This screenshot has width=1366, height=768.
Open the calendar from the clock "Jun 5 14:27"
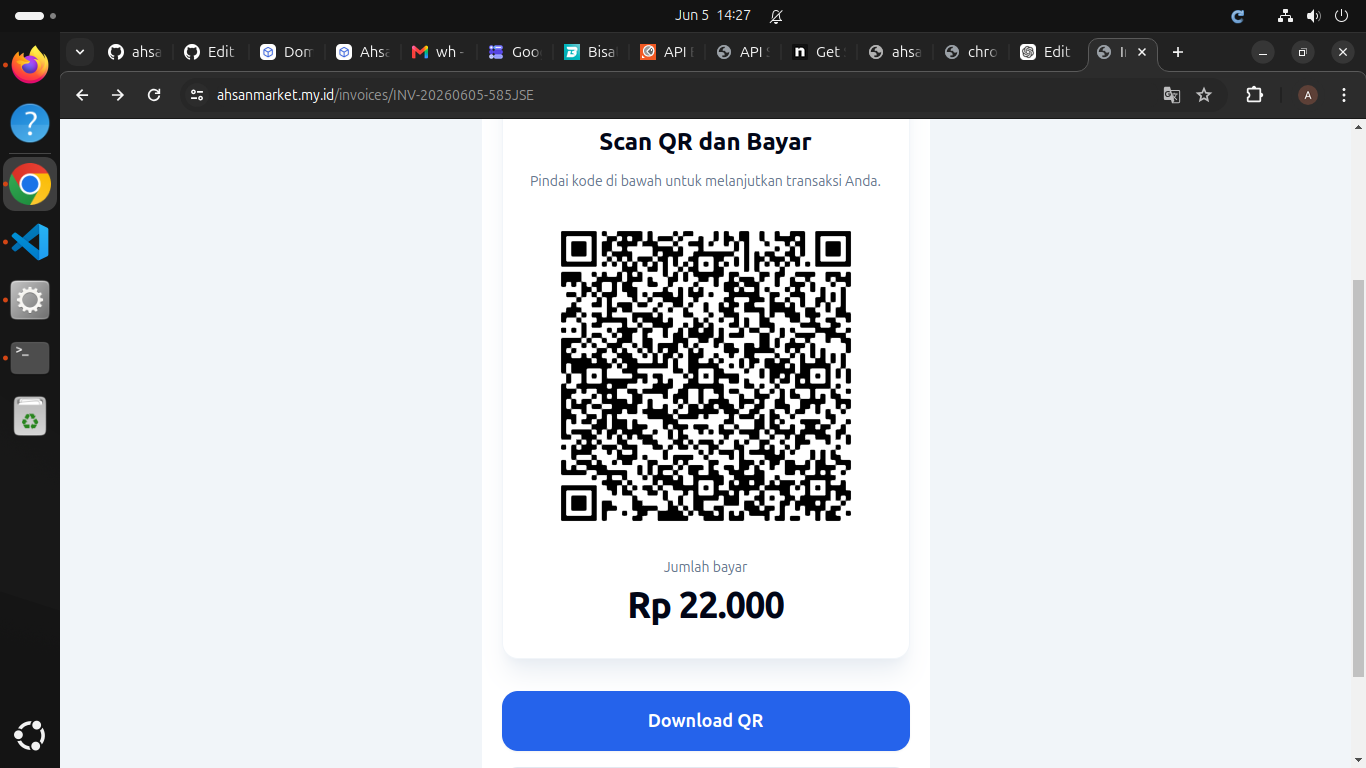click(713, 15)
